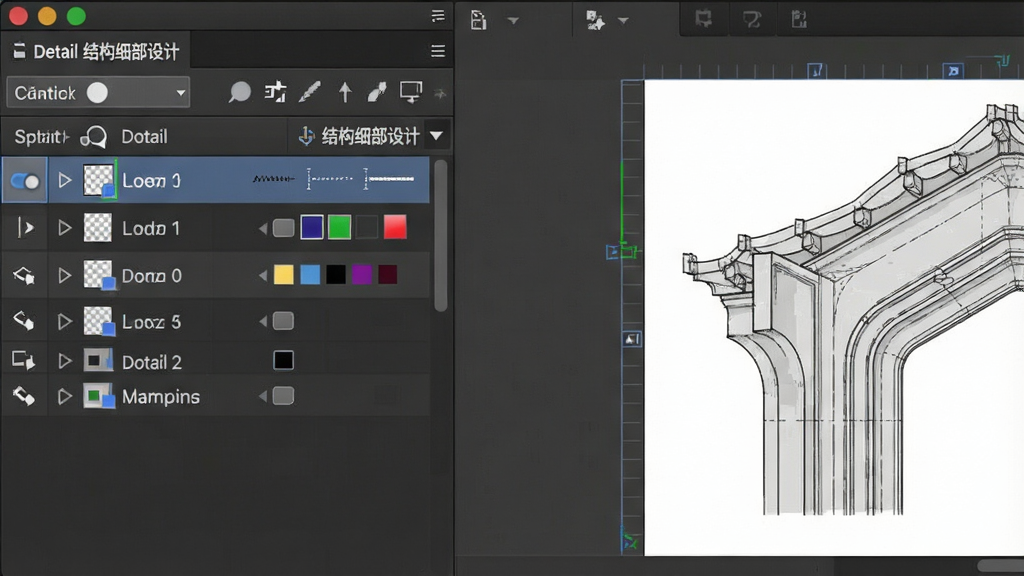Click the speech bubble comment icon

click(240, 92)
